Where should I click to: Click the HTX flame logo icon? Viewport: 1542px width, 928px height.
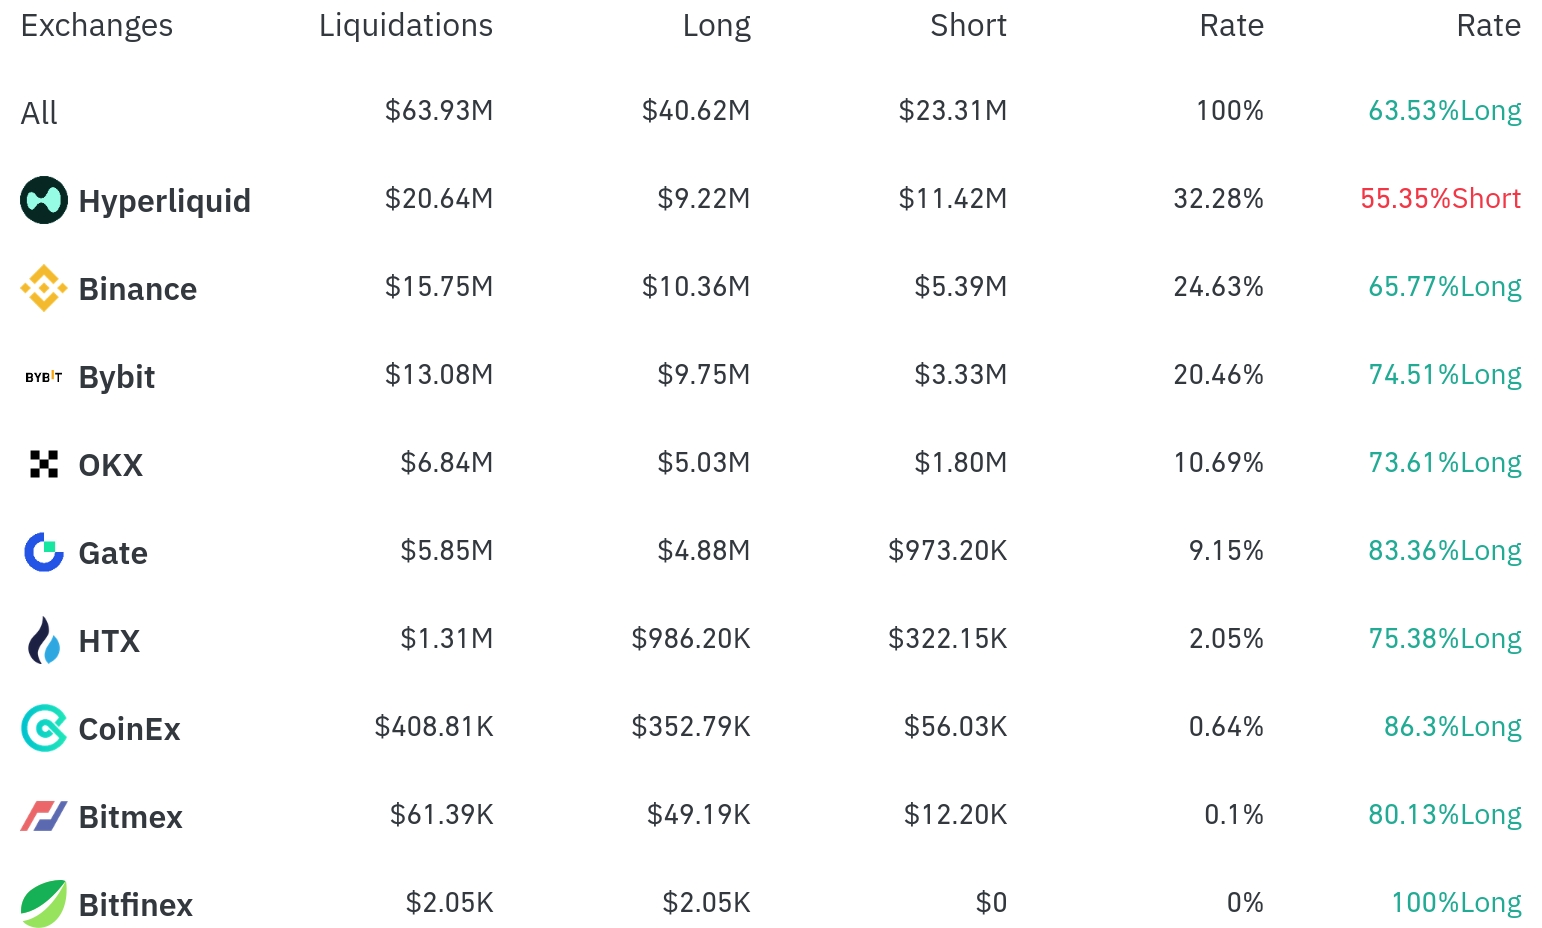44,640
